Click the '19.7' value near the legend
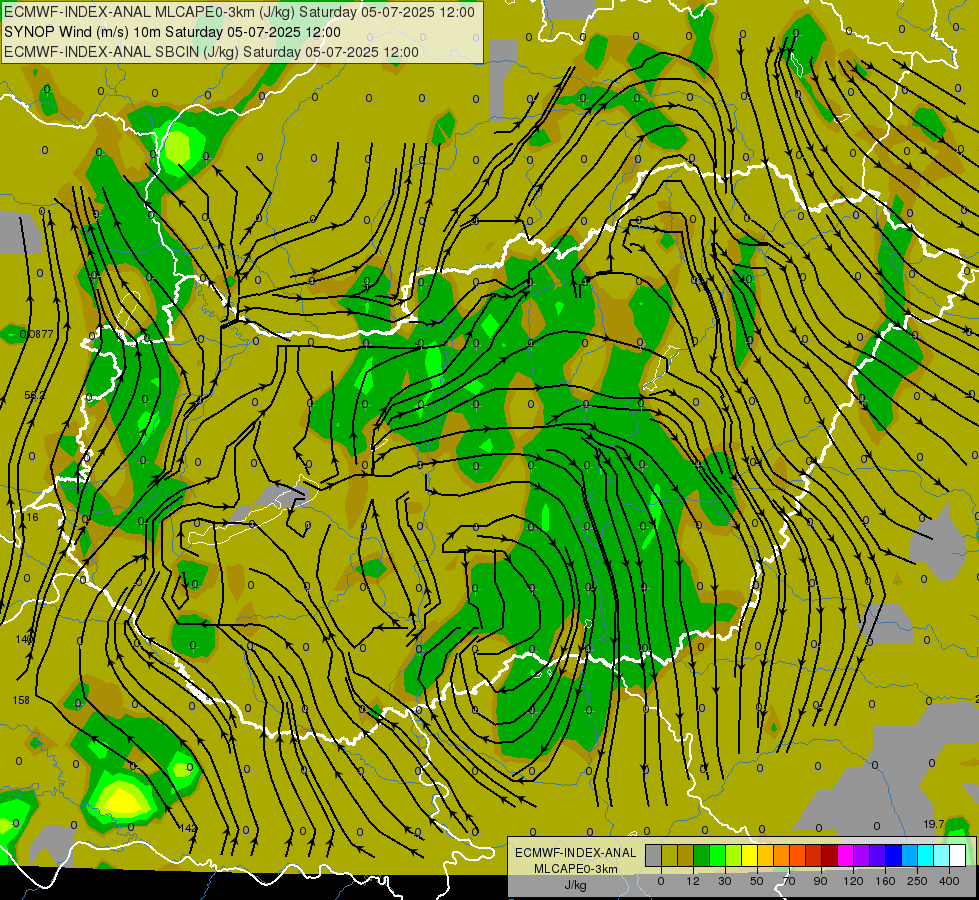This screenshot has height=900, width=979. [934, 824]
